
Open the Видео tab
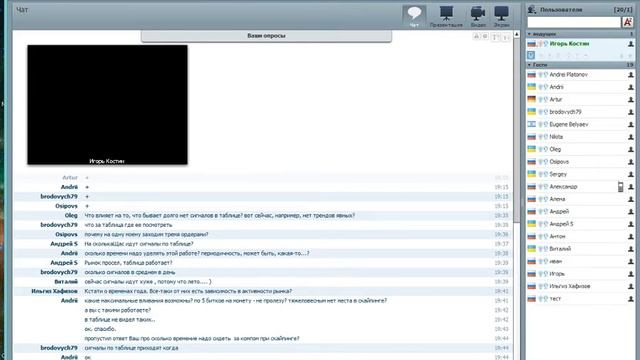coord(478,16)
